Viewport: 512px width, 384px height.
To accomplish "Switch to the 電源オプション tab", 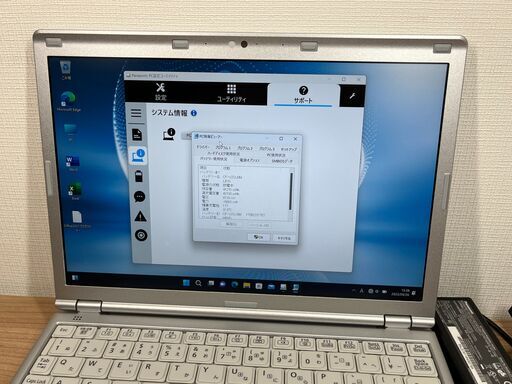I will tap(249, 160).
